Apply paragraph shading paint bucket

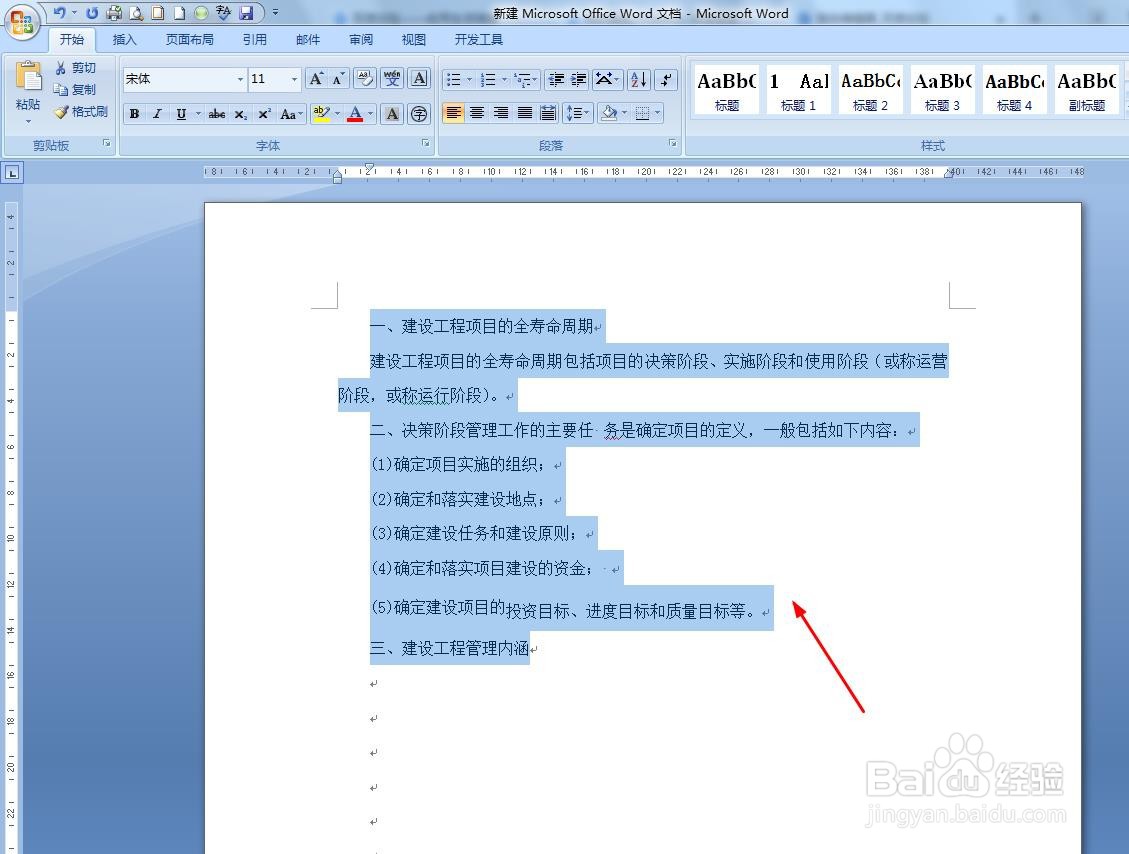click(x=608, y=113)
